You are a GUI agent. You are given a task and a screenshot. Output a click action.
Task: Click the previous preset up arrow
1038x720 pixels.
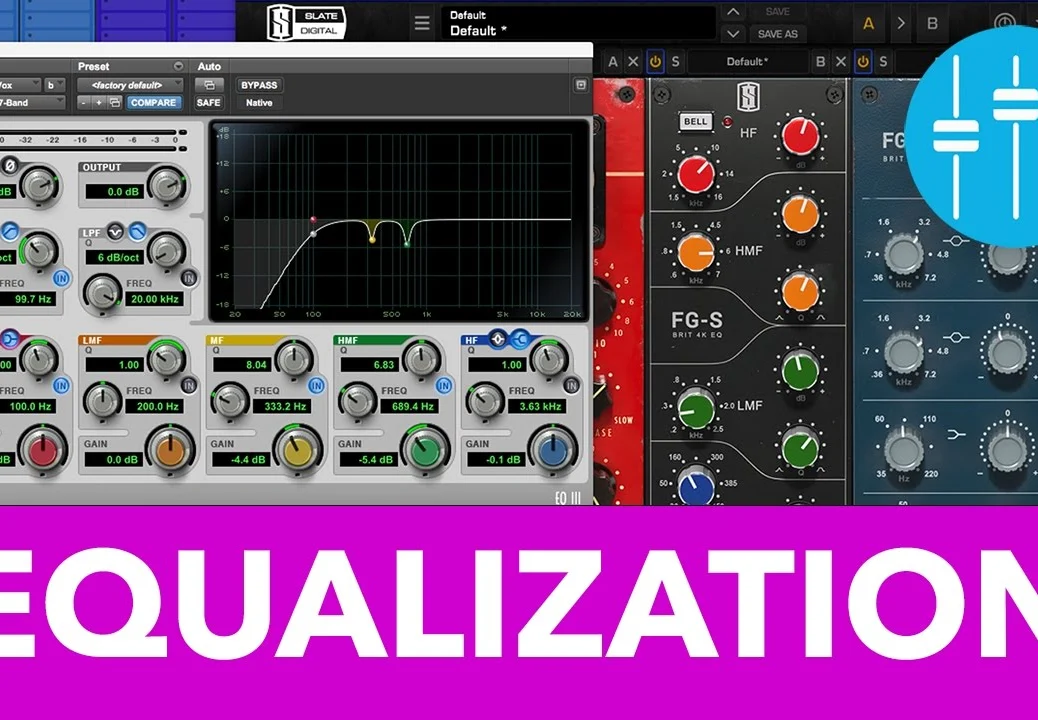pos(732,12)
